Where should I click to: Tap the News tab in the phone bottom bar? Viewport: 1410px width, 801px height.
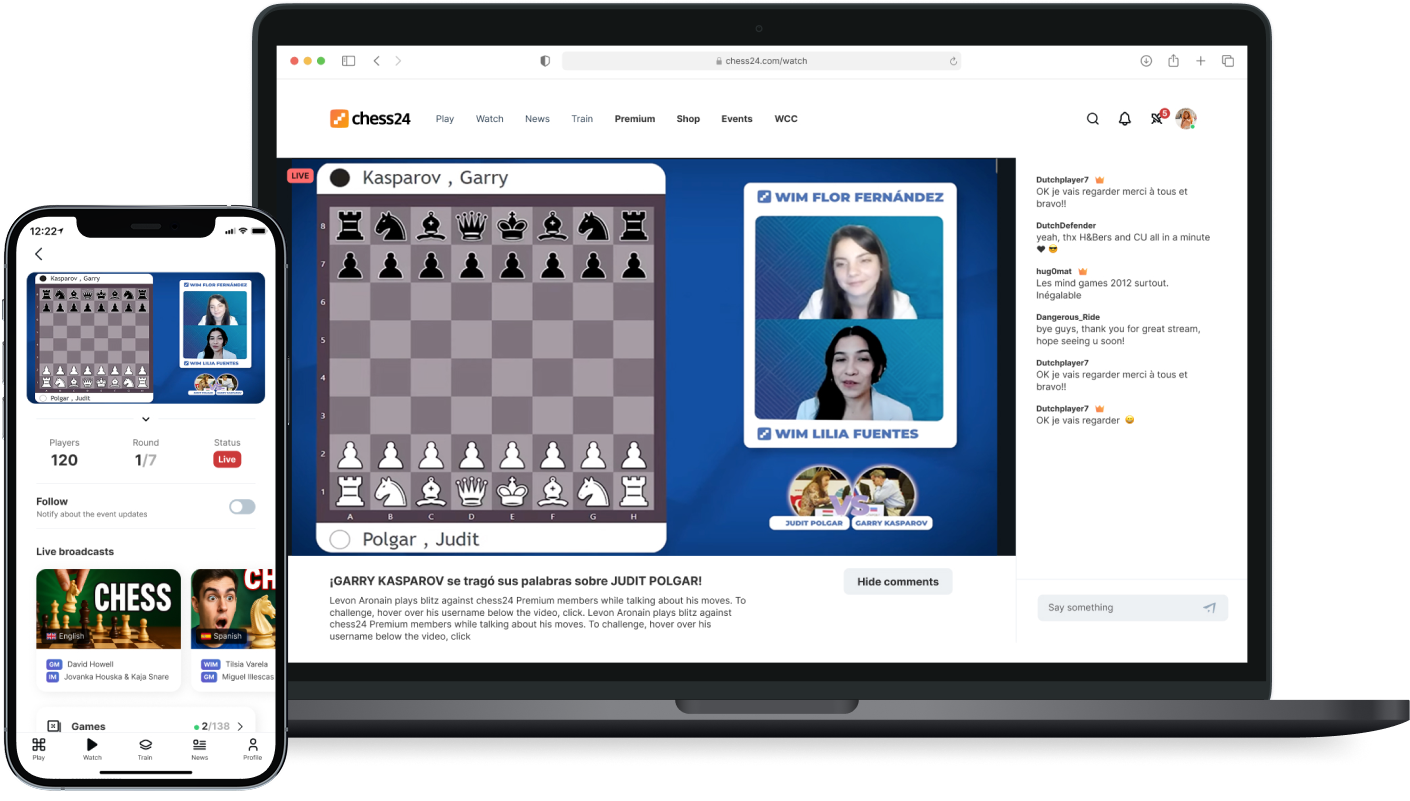click(199, 749)
